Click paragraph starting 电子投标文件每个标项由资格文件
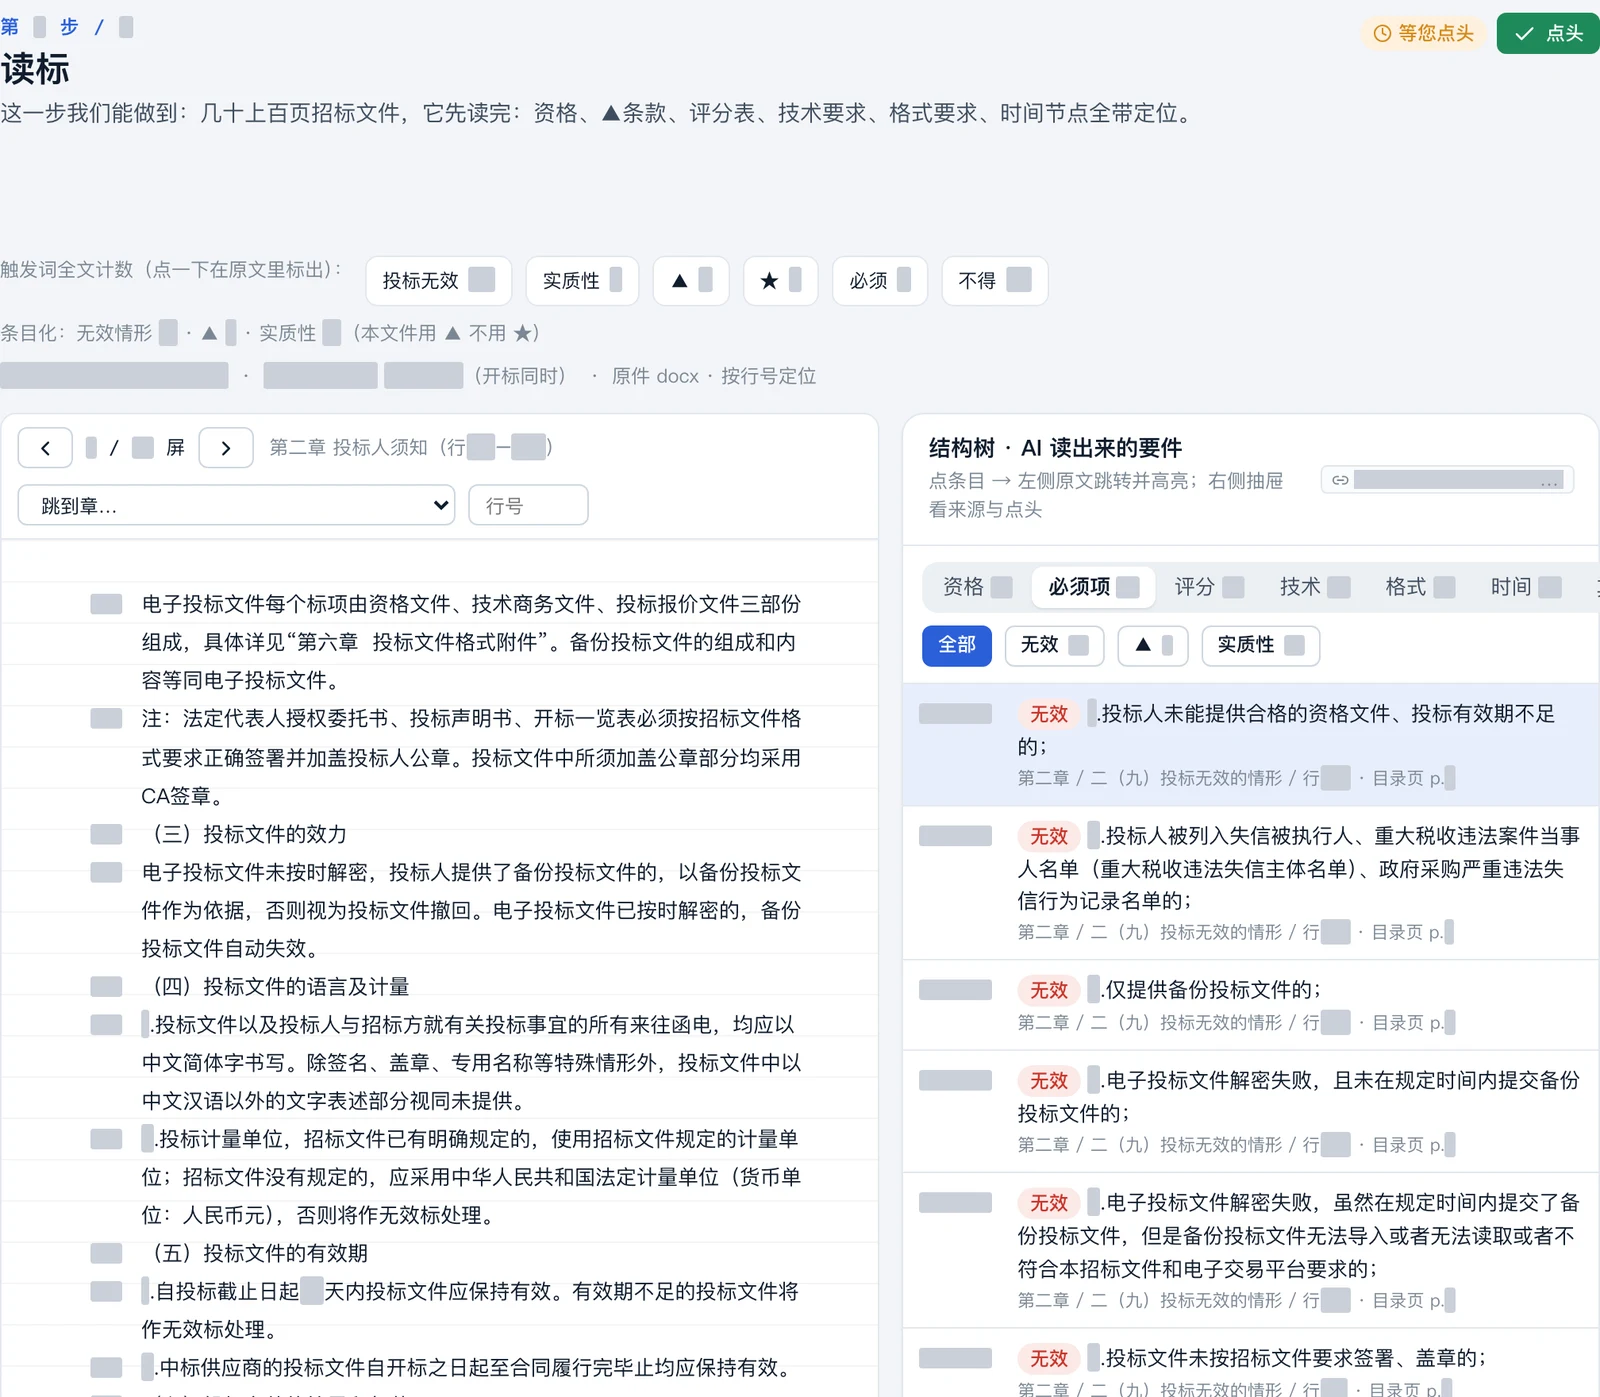 [471, 642]
